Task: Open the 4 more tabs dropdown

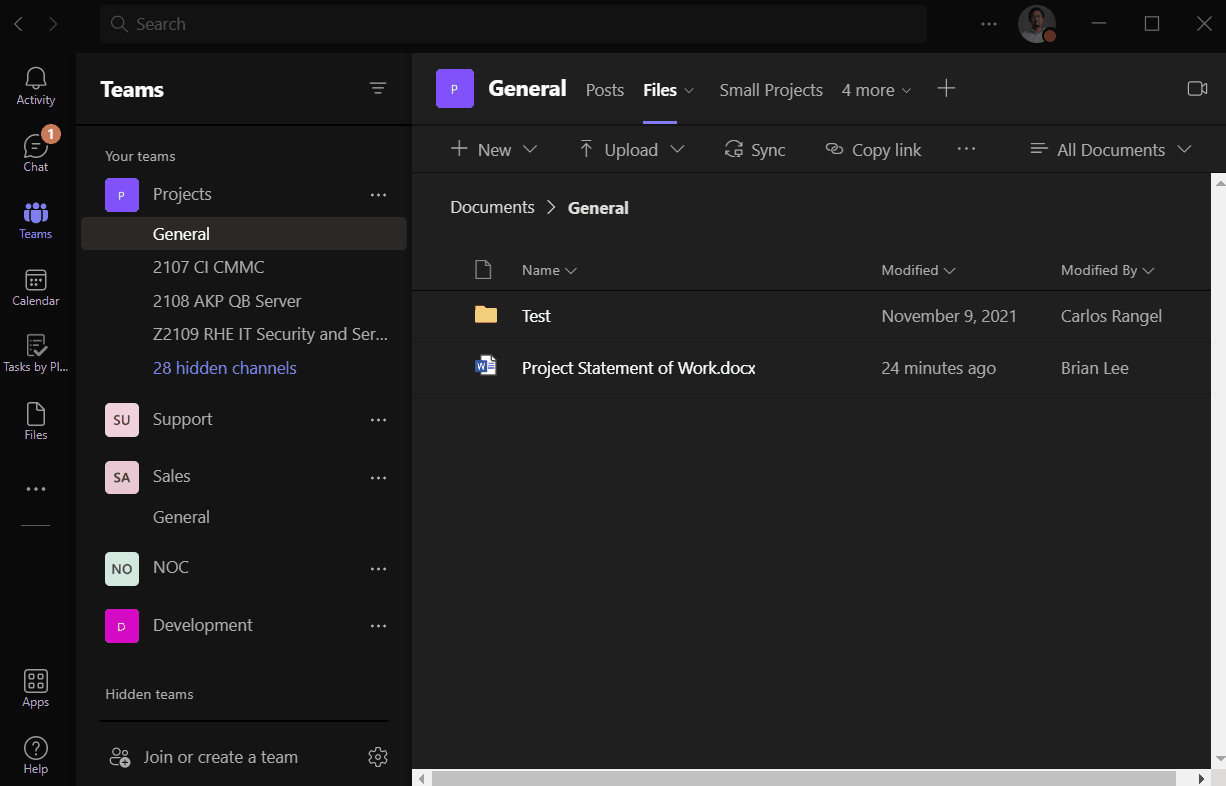Action: 877,90
